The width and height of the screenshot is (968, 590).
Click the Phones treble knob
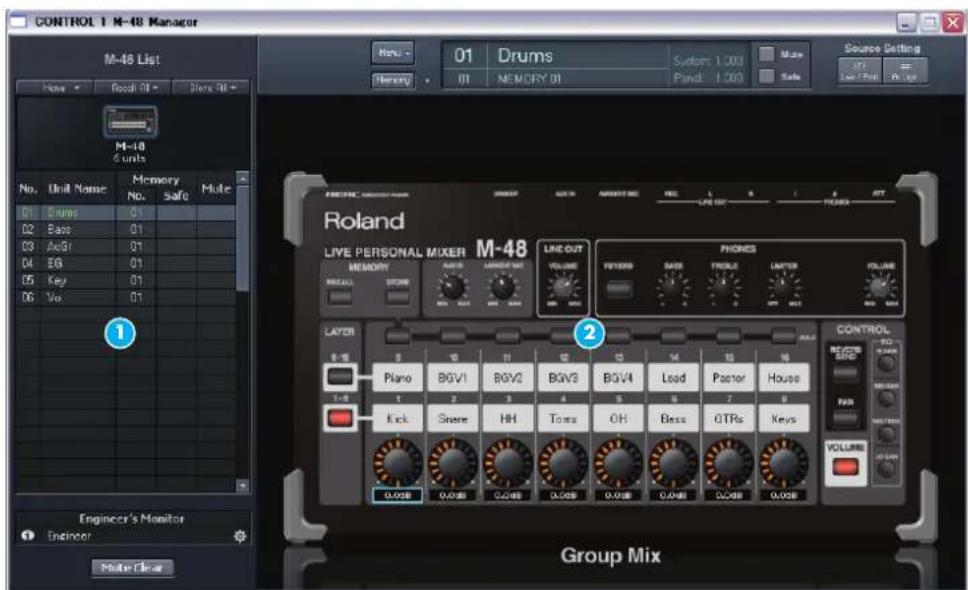(x=722, y=288)
